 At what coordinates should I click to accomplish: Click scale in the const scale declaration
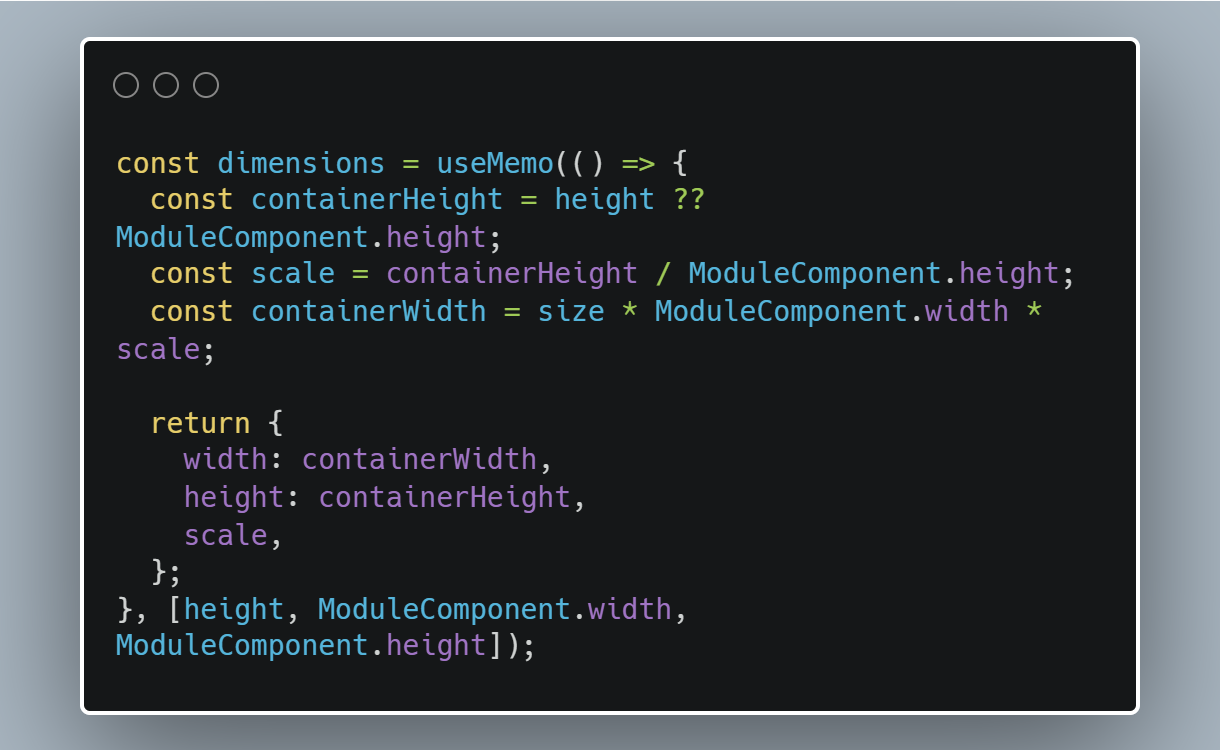[293, 273]
